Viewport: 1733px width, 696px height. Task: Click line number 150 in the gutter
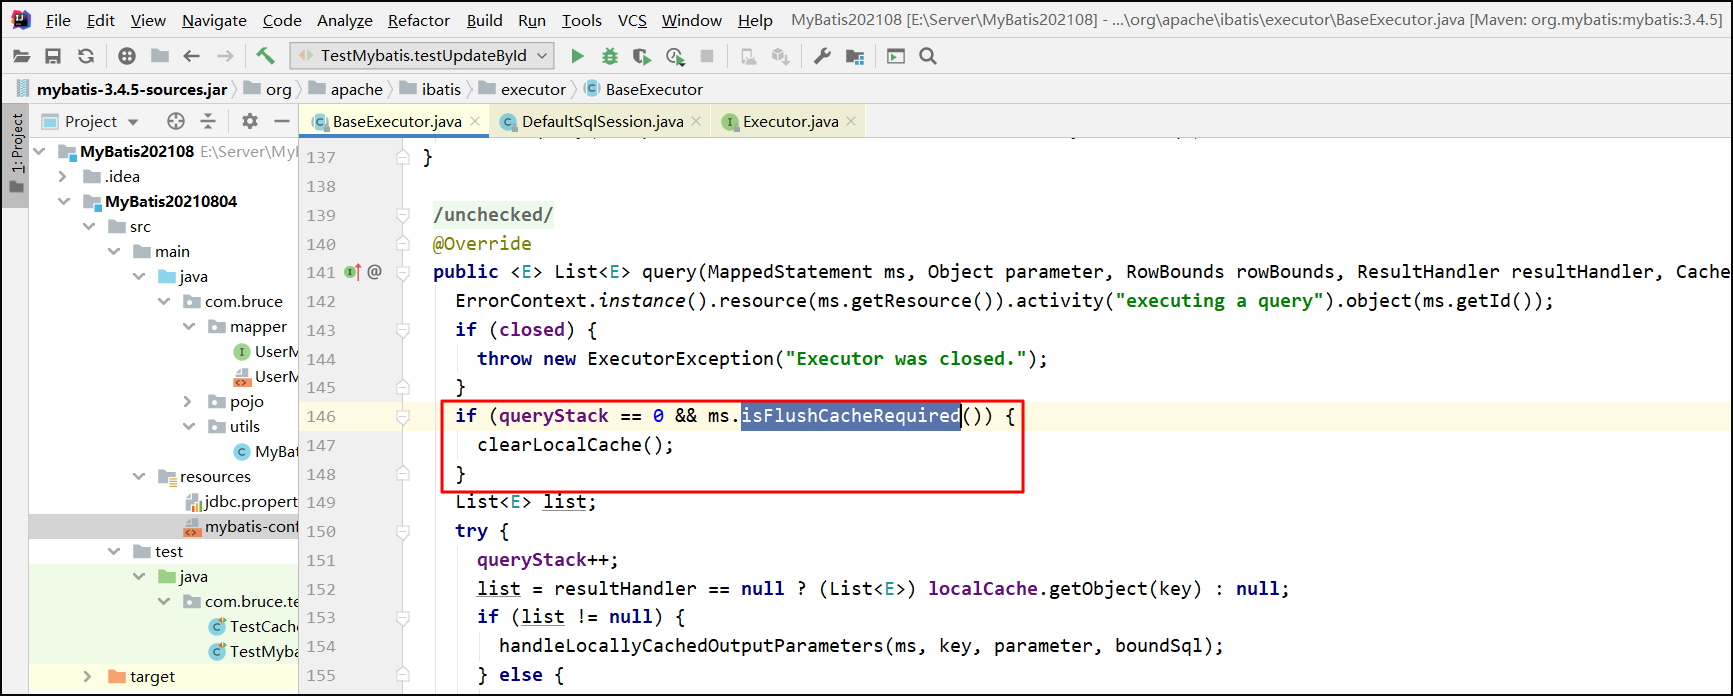[x=321, y=531]
